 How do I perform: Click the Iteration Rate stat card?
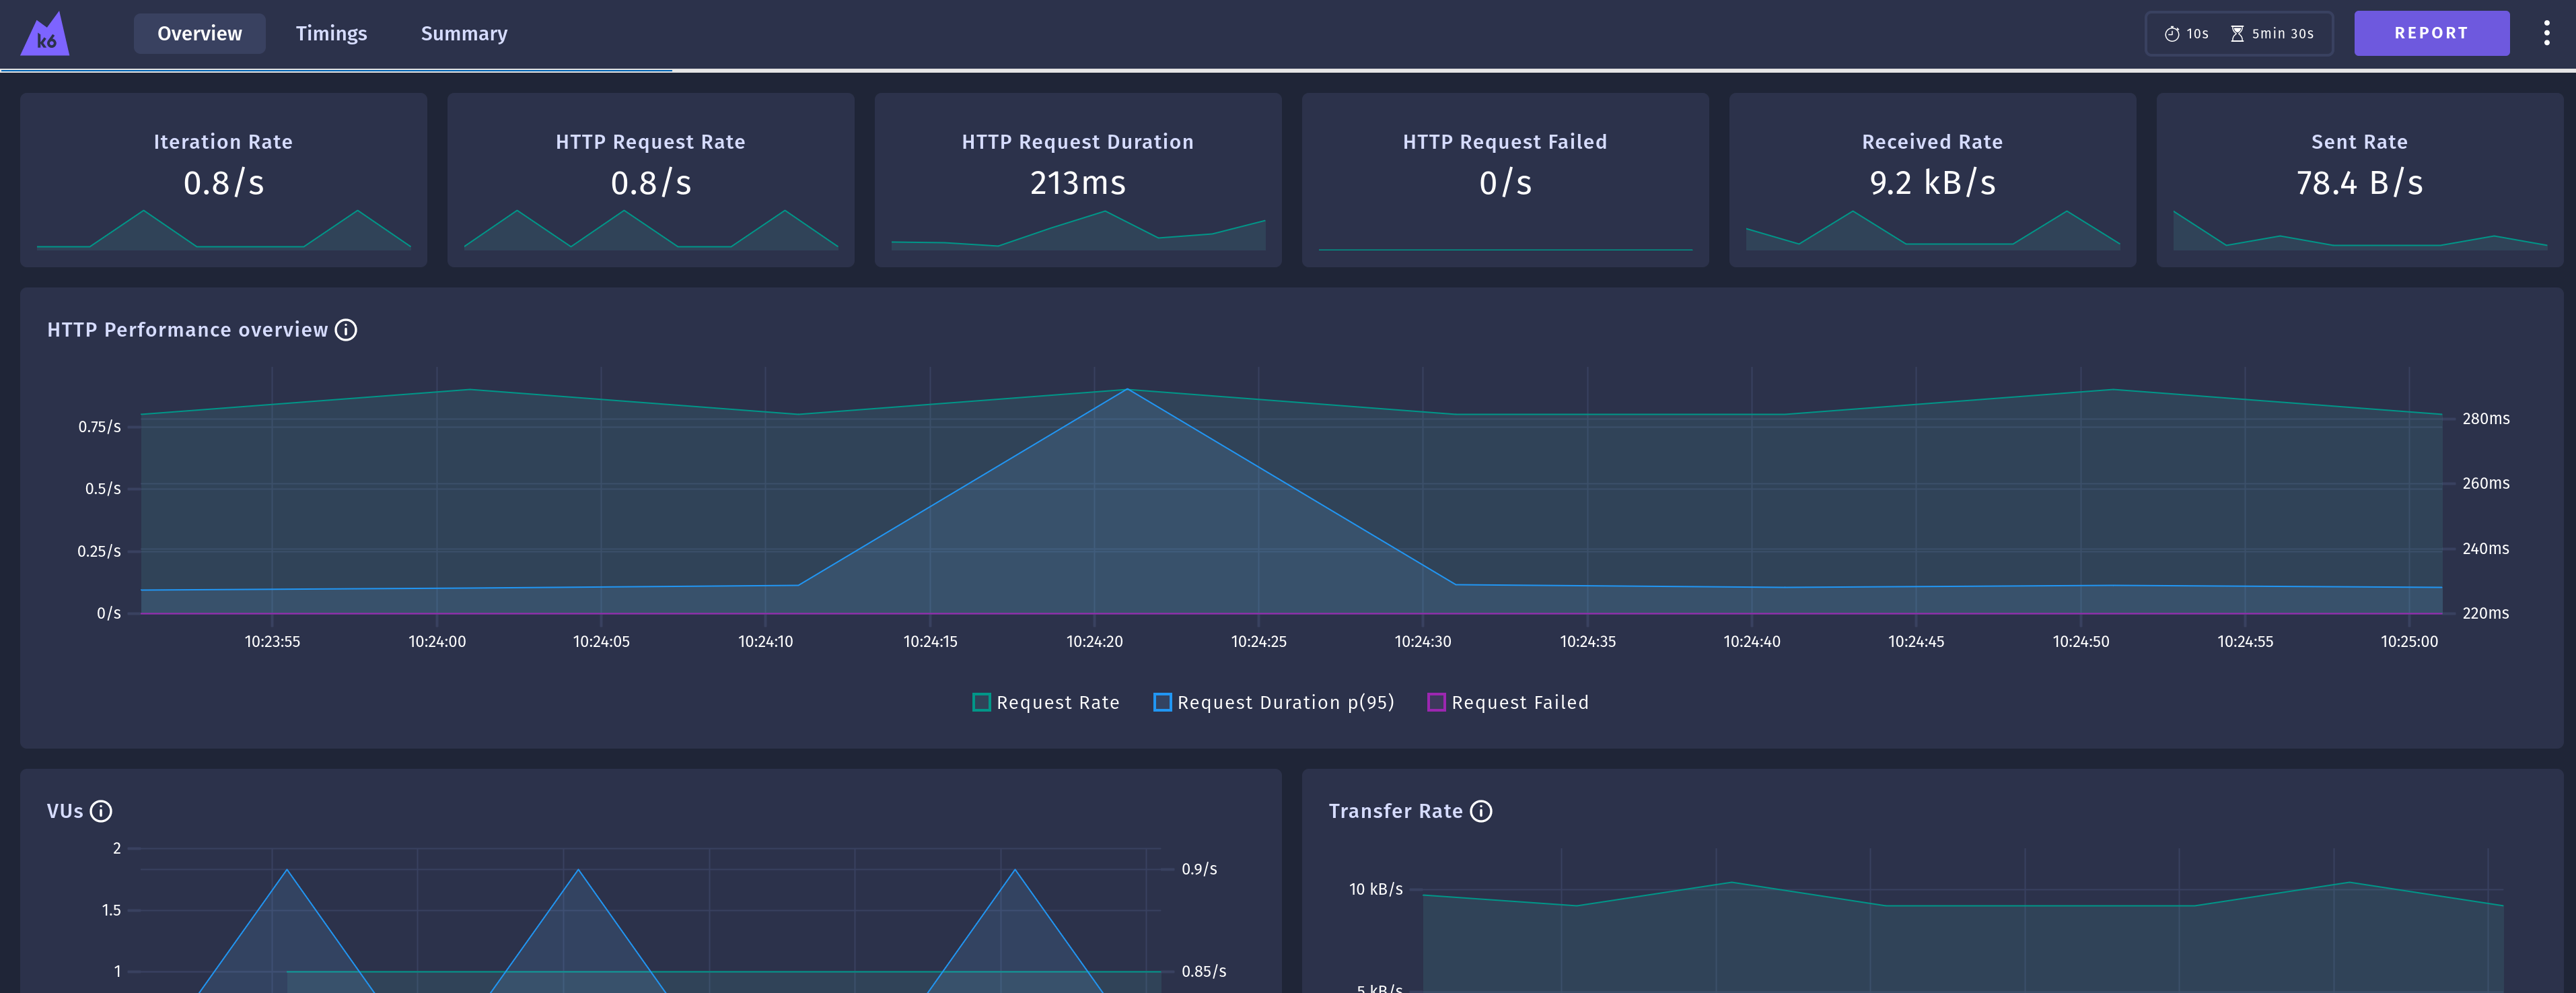[223, 180]
